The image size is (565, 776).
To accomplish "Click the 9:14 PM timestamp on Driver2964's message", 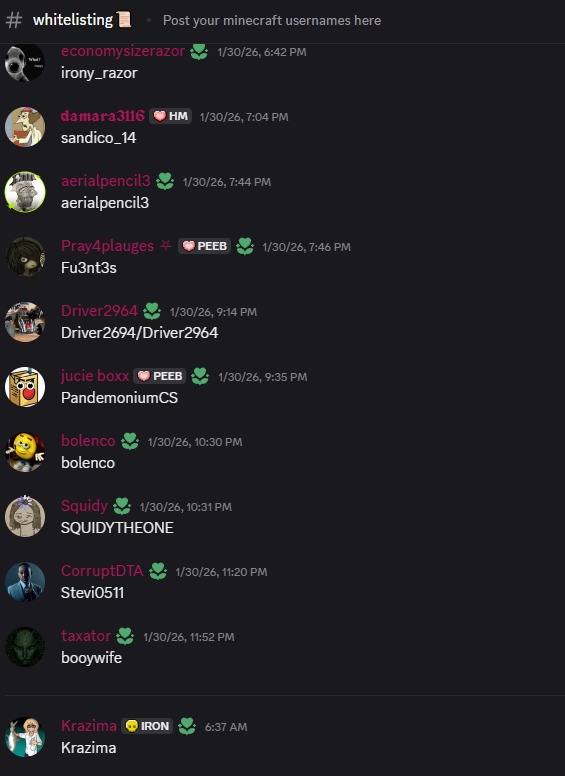I will coord(213,312).
